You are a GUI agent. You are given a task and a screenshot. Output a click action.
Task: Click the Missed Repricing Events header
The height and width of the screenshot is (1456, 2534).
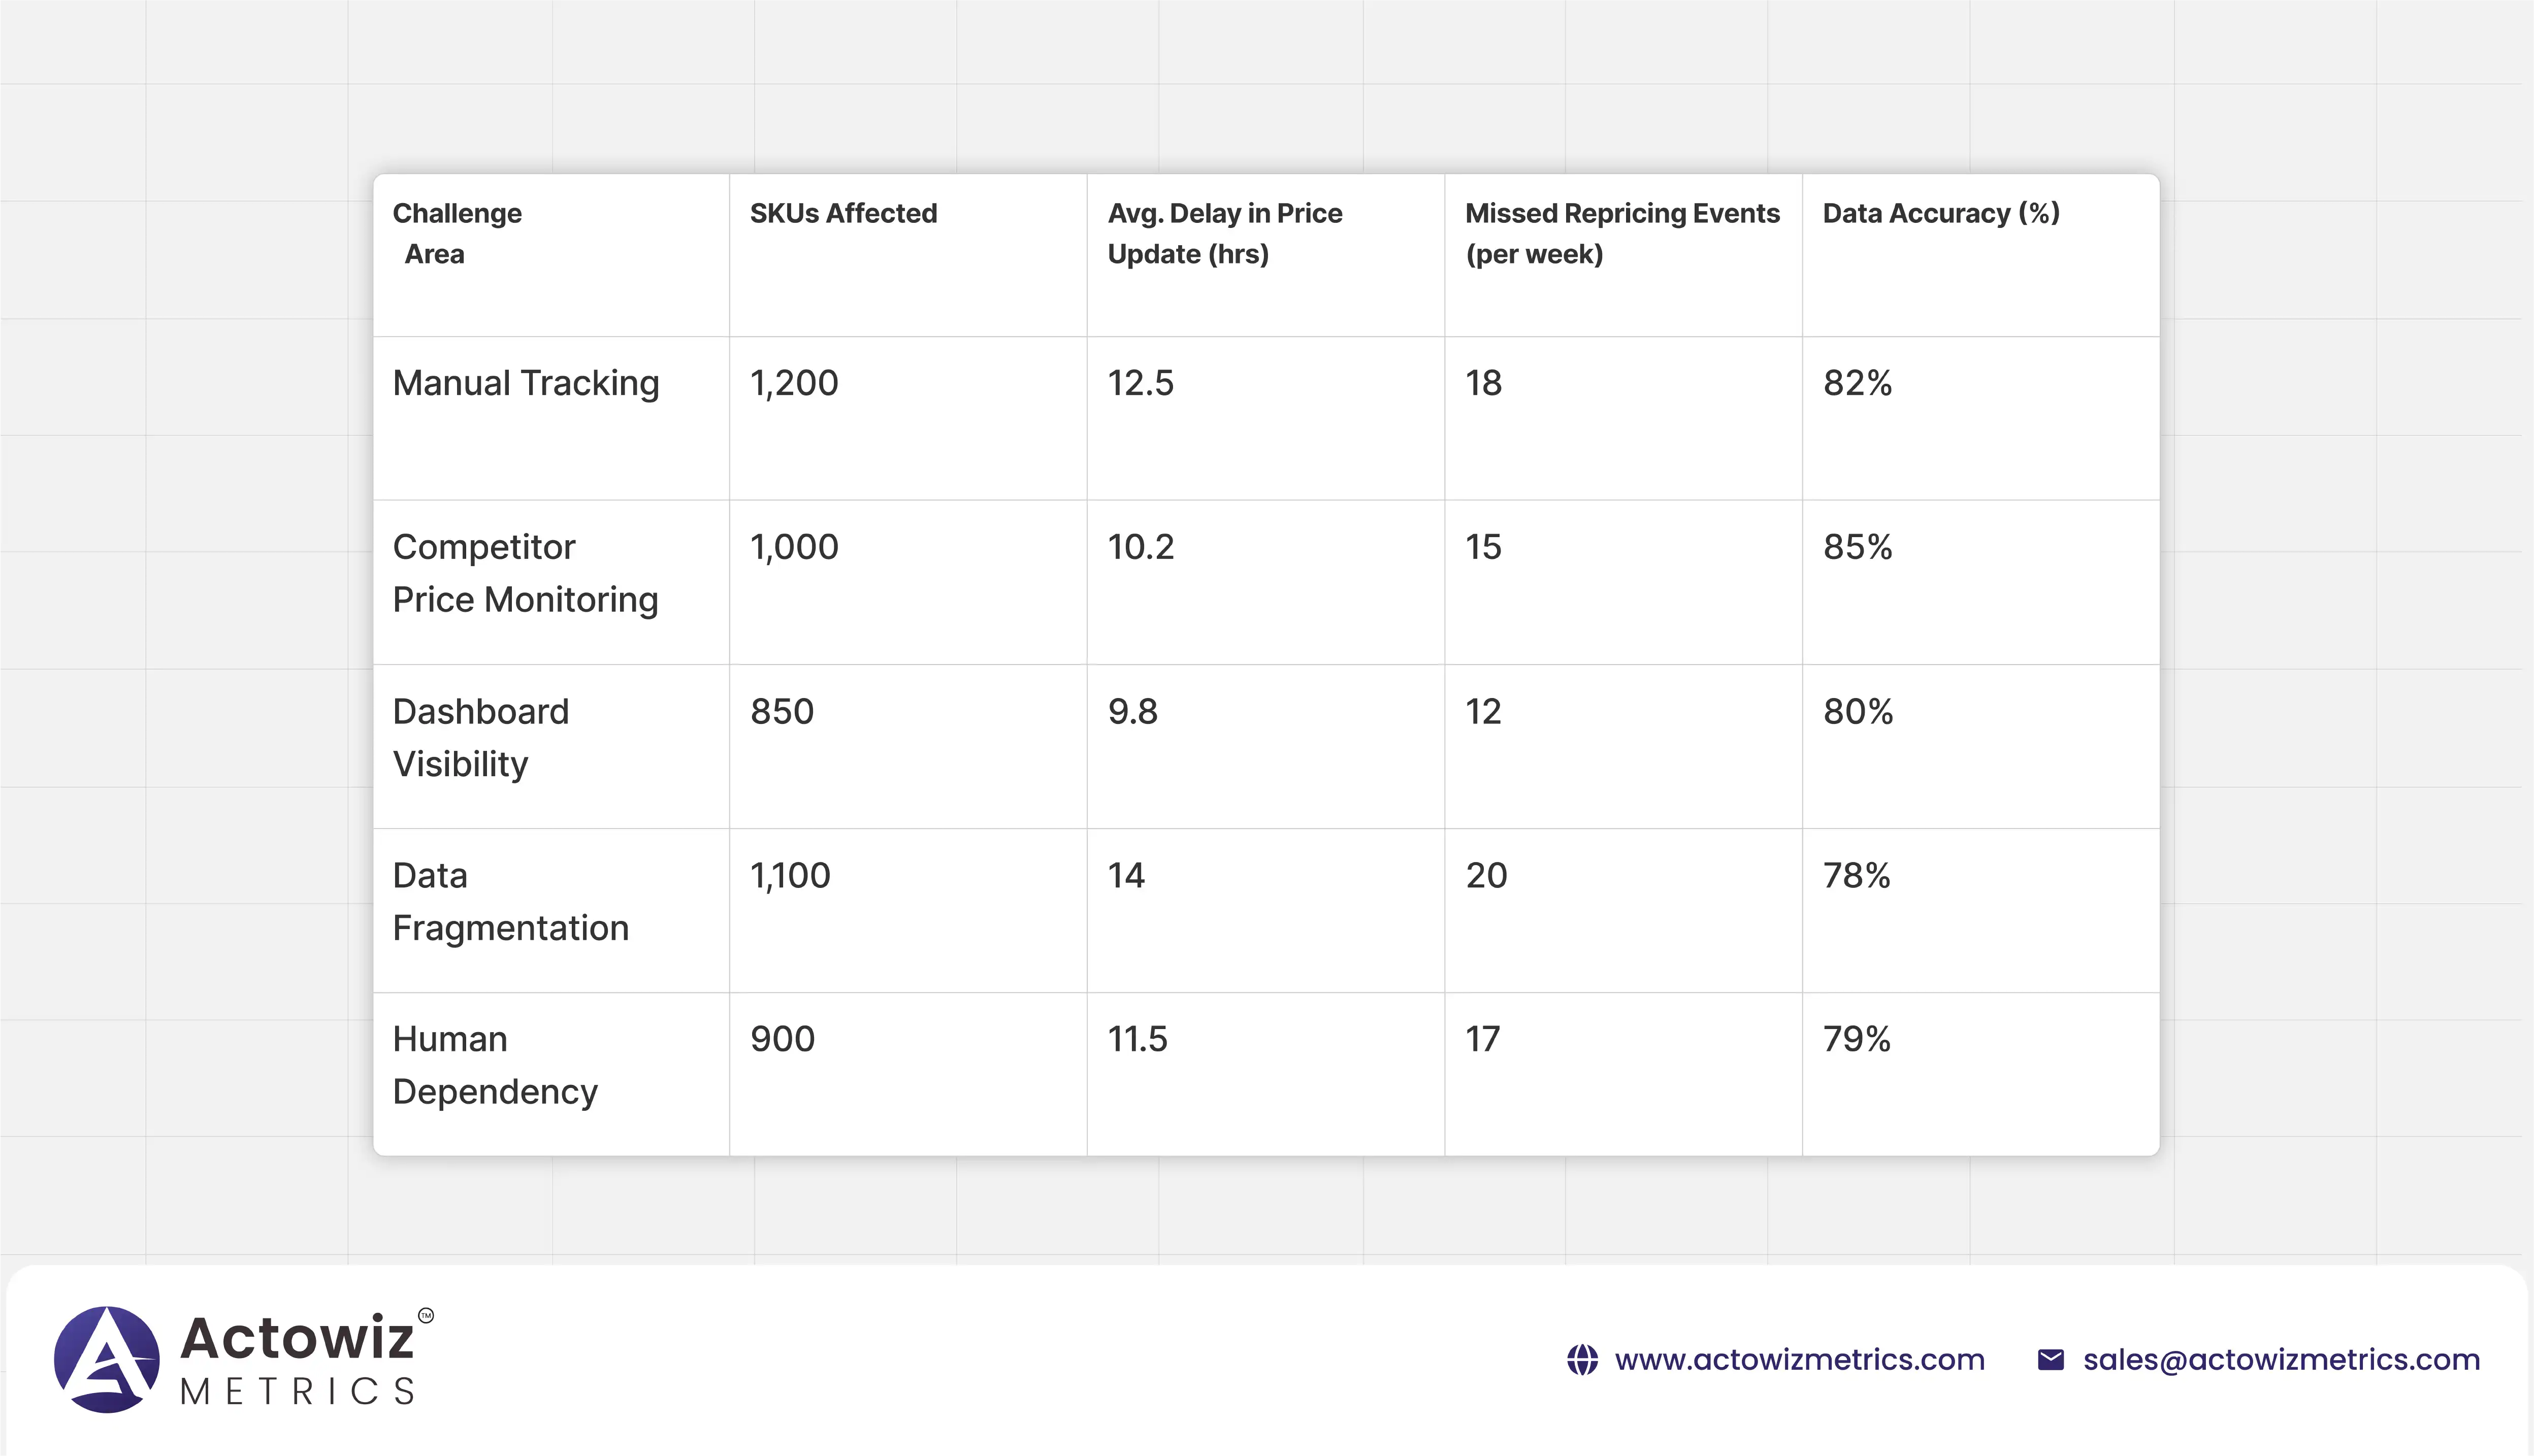point(1621,233)
